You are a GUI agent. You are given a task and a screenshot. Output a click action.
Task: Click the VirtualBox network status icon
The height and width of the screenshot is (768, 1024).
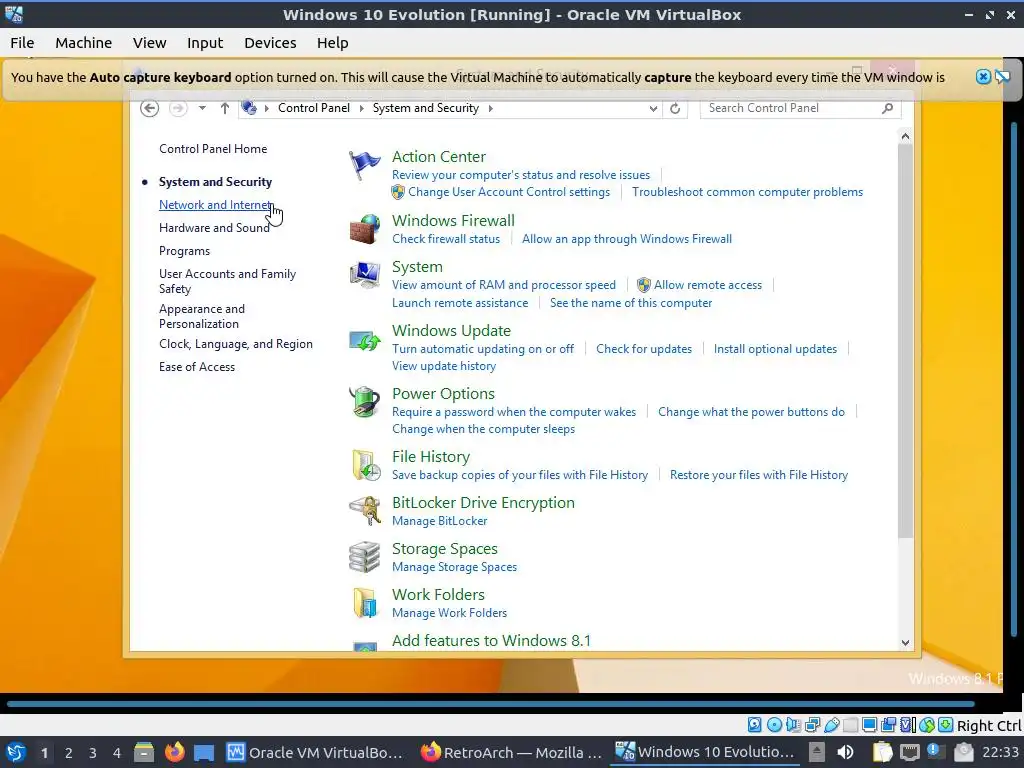pyautogui.click(x=812, y=724)
